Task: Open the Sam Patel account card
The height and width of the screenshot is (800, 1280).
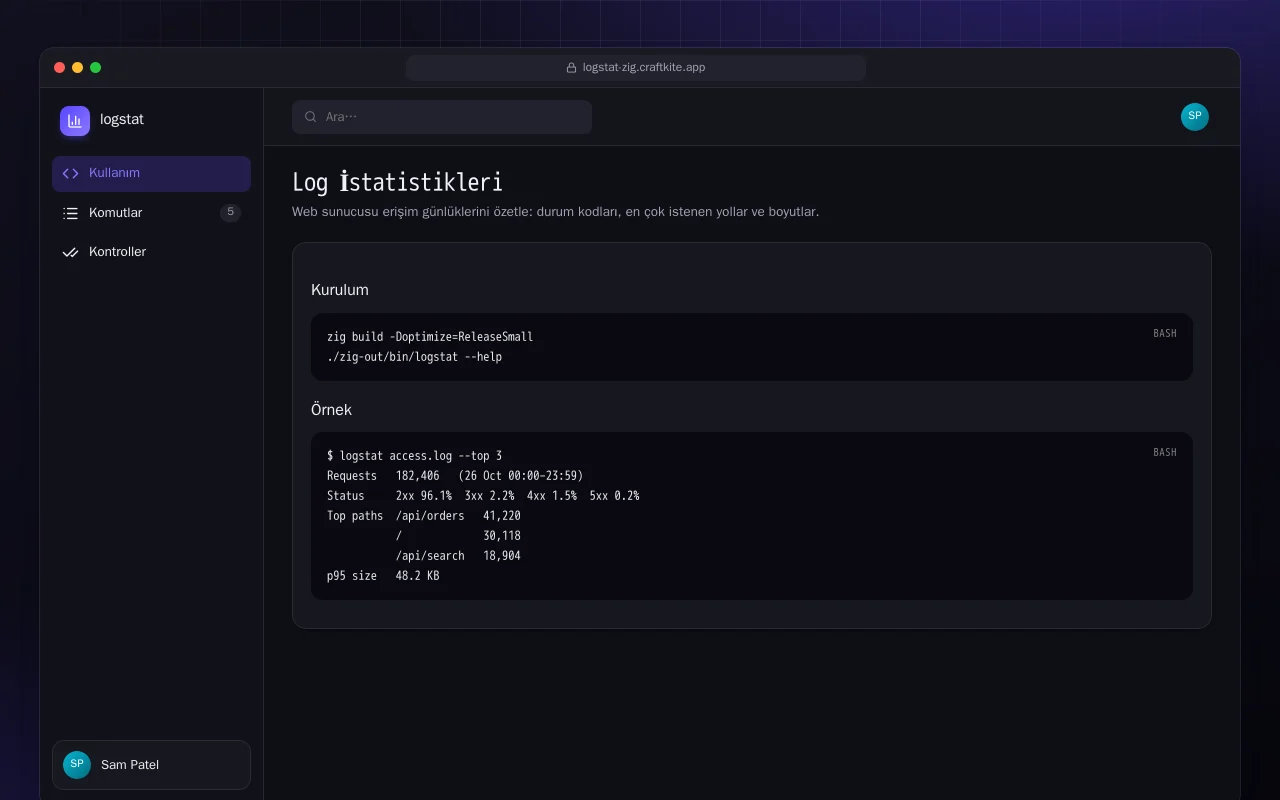Action: coord(151,765)
